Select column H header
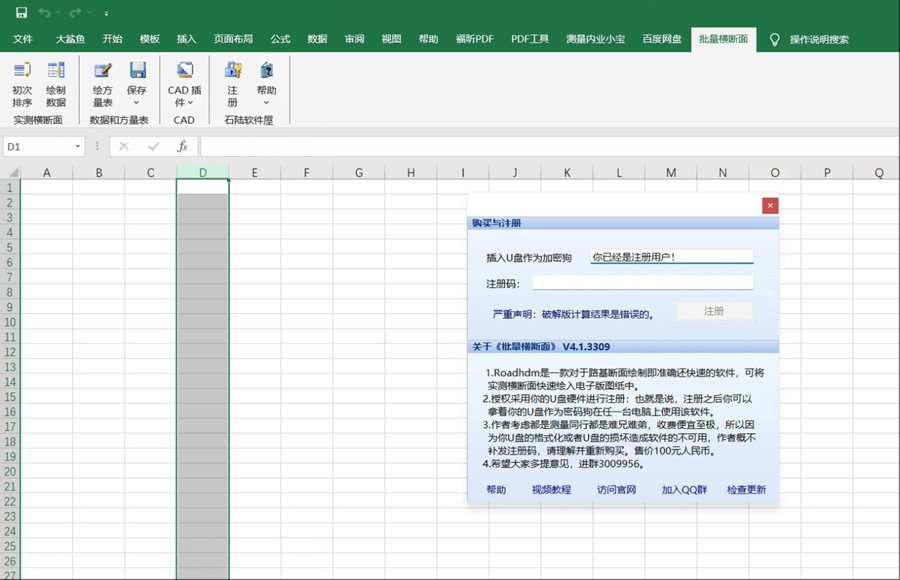The width and height of the screenshot is (900, 580). coord(411,172)
